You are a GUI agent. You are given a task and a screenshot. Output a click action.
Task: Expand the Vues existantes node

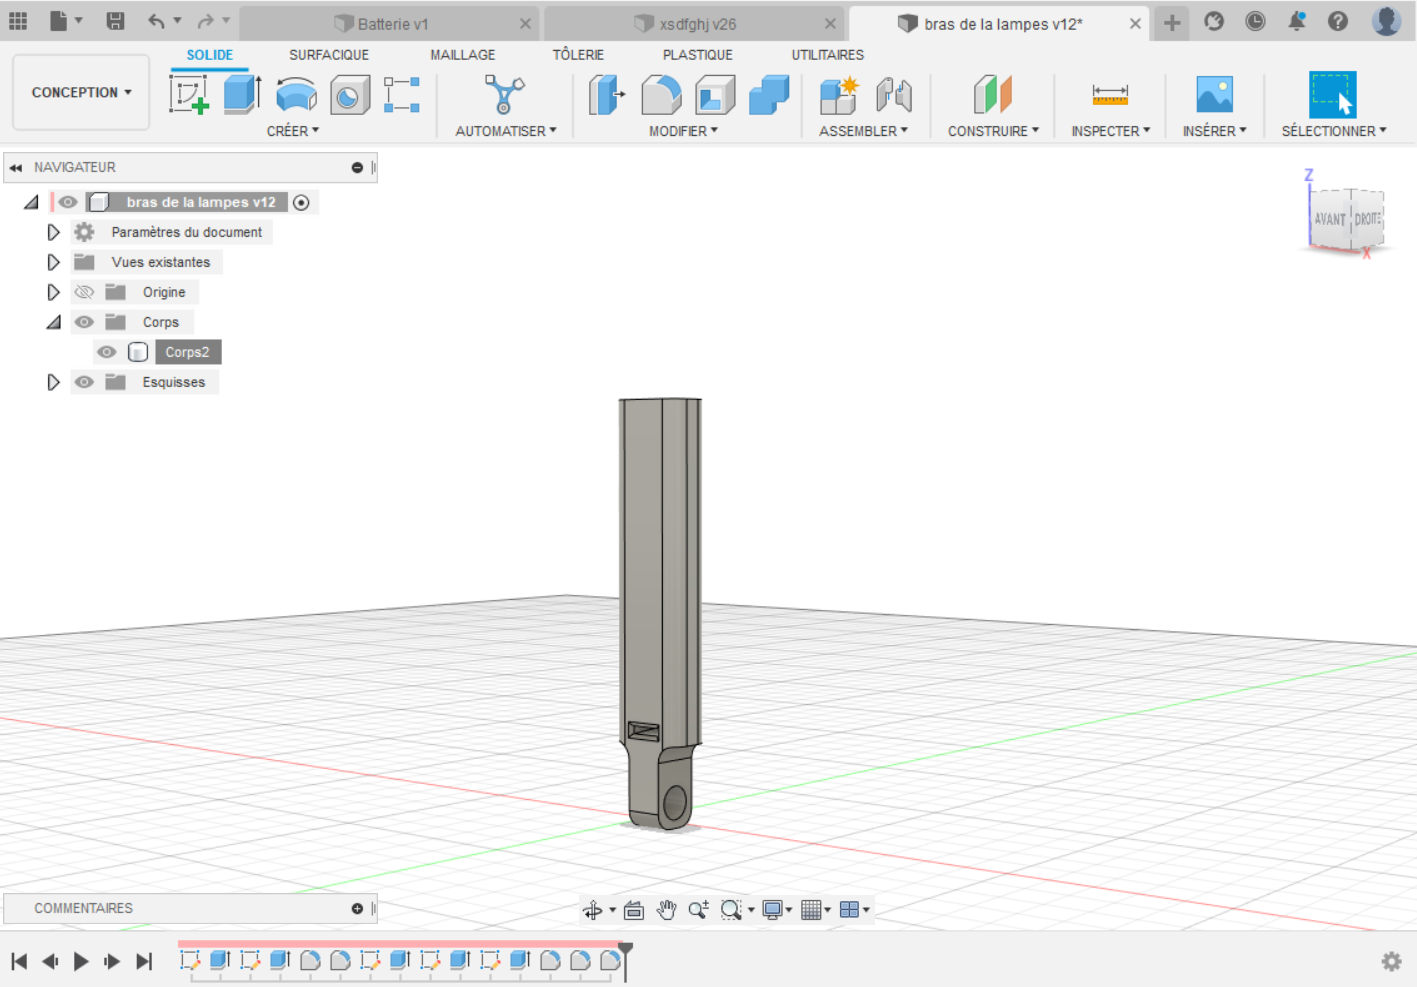point(53,262)
